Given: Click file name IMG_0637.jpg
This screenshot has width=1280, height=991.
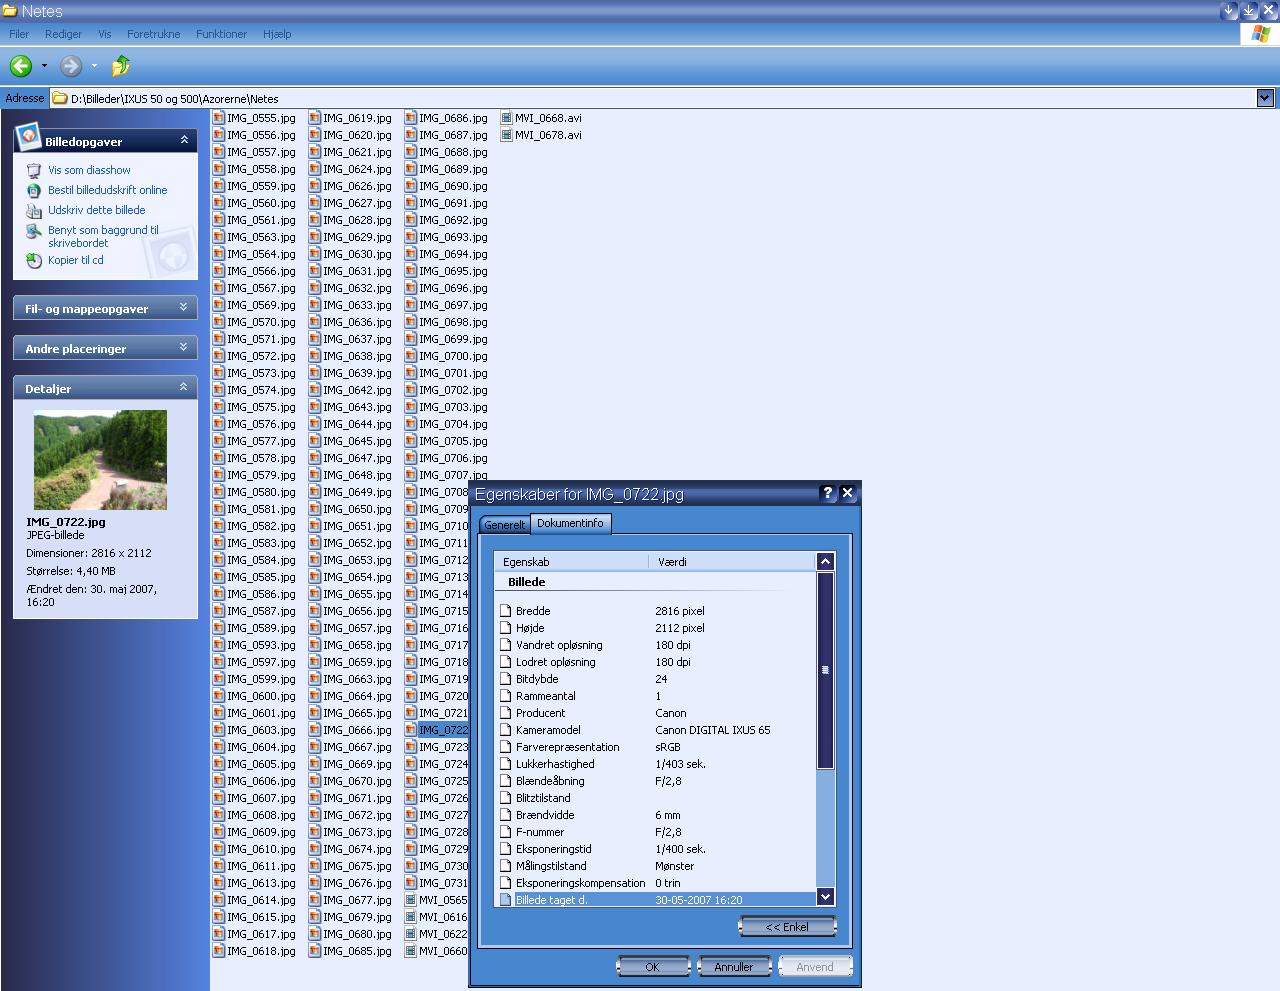Looking at the screenshot, I should pos(357,339).
